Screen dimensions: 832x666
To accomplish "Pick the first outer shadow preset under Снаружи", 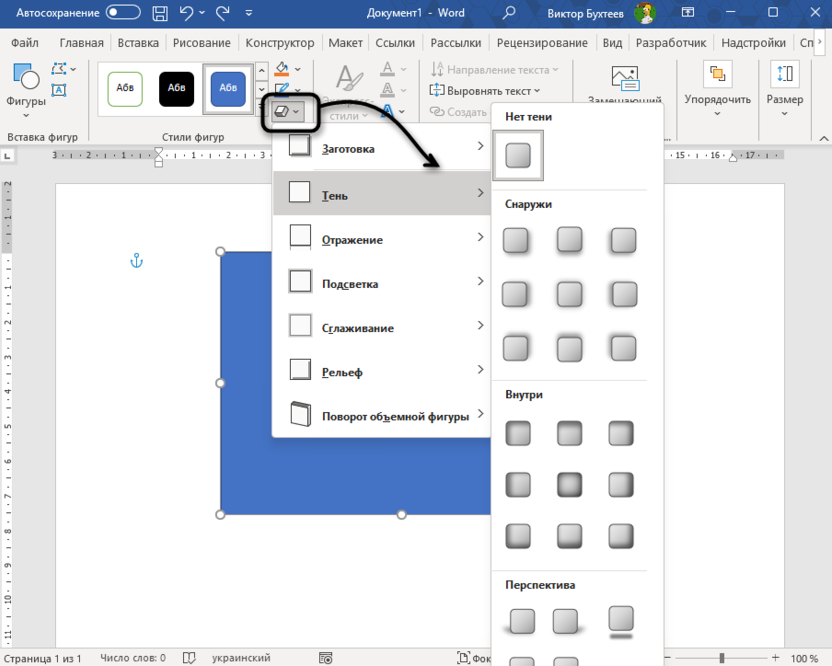I will [516, 240].
